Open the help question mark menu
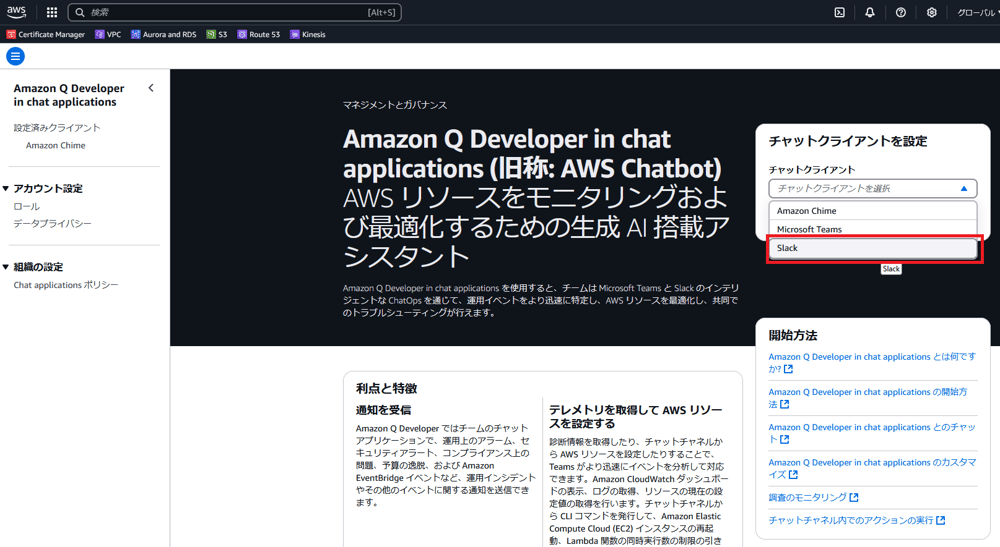This screenshot has height=547, width=1000. [x=901, y=12]
